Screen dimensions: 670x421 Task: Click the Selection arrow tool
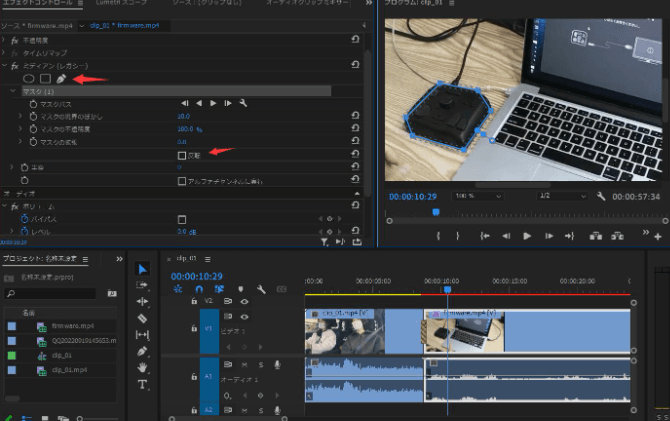point(142,269)
